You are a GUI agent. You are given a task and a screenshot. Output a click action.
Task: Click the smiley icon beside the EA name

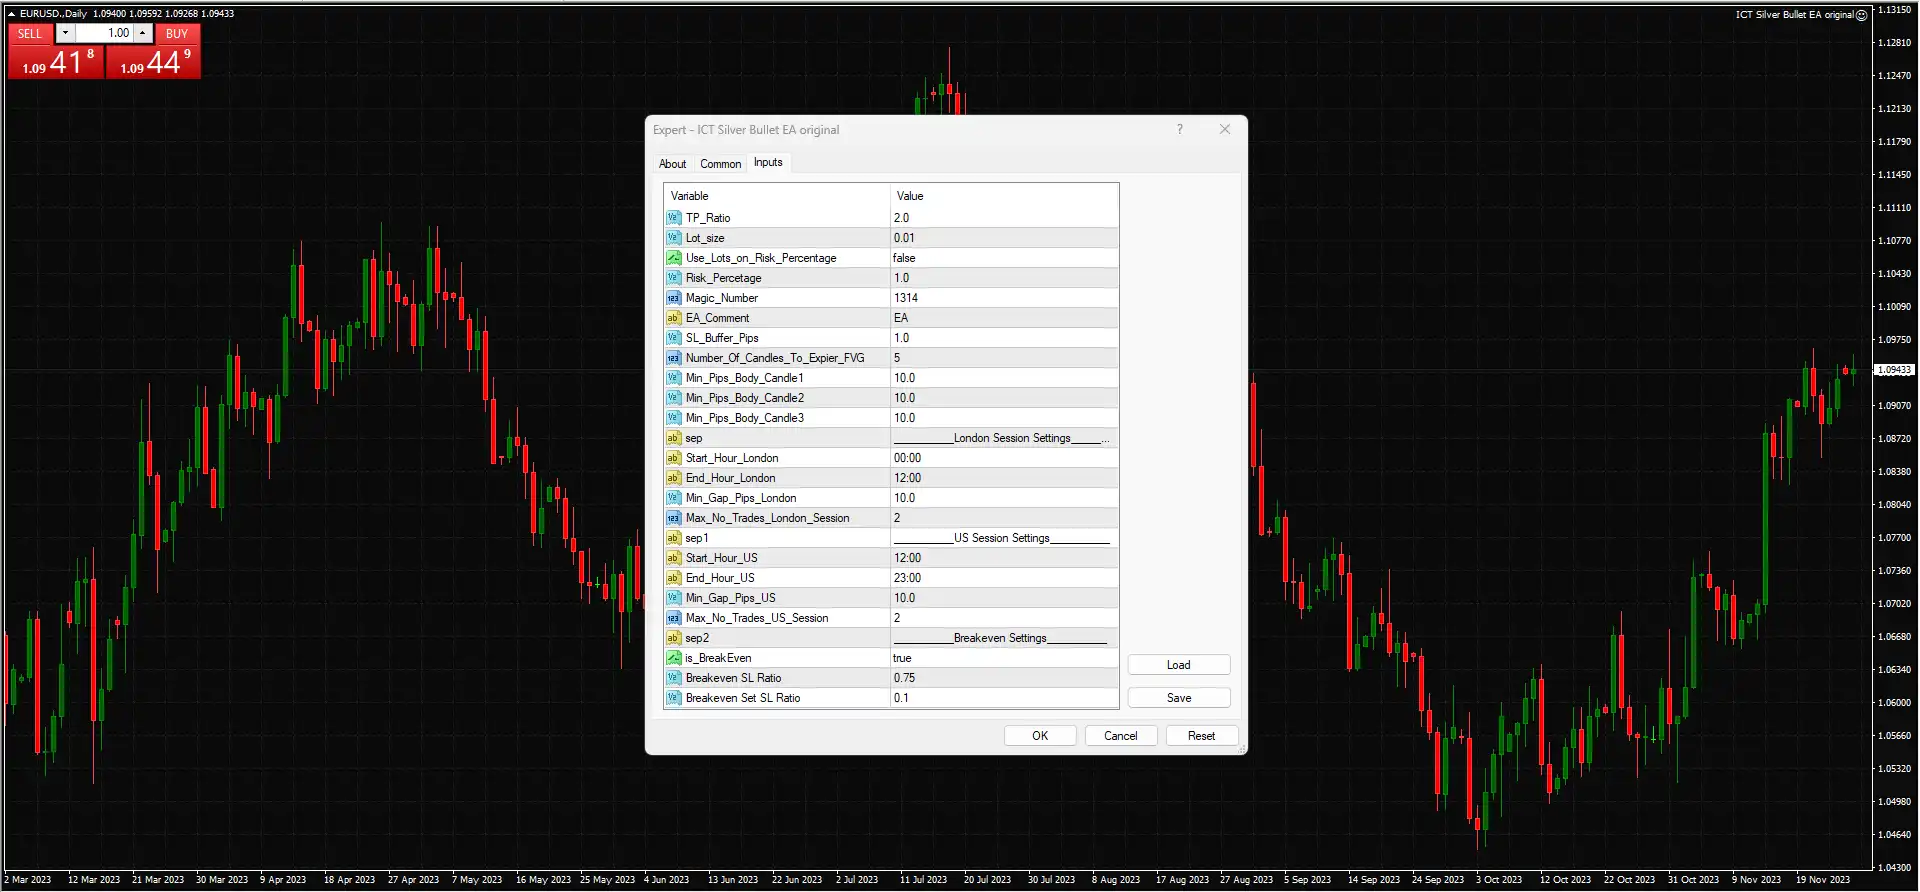(x=1861, y=15)
